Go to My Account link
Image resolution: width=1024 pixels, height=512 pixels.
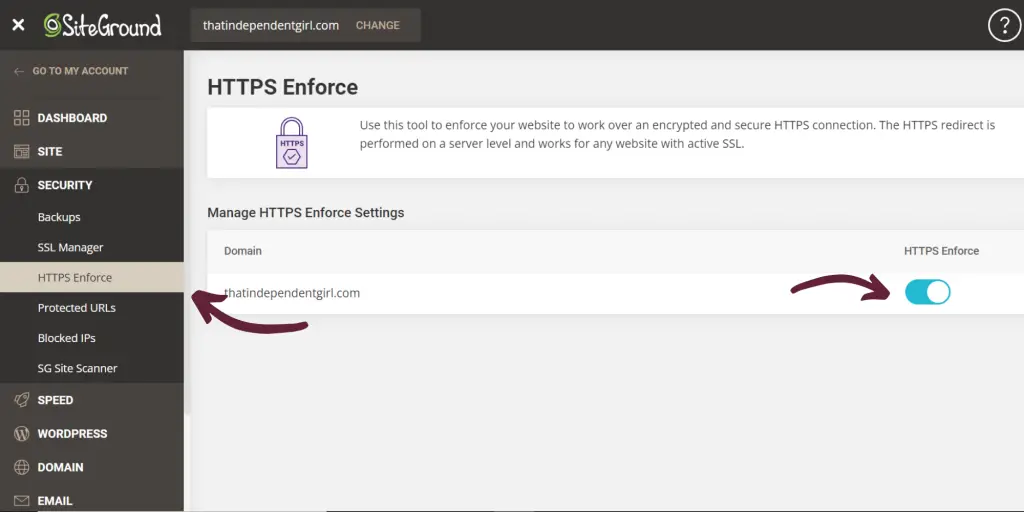pos(80,71)
